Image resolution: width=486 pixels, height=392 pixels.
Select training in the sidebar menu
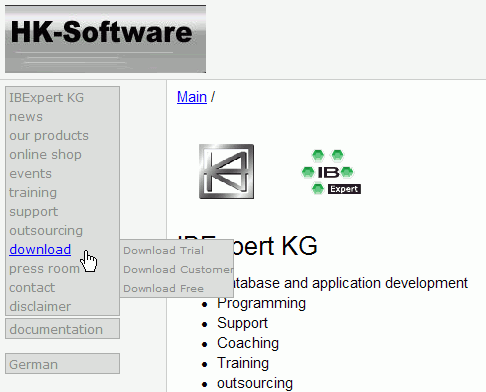[x=33, y=193]
